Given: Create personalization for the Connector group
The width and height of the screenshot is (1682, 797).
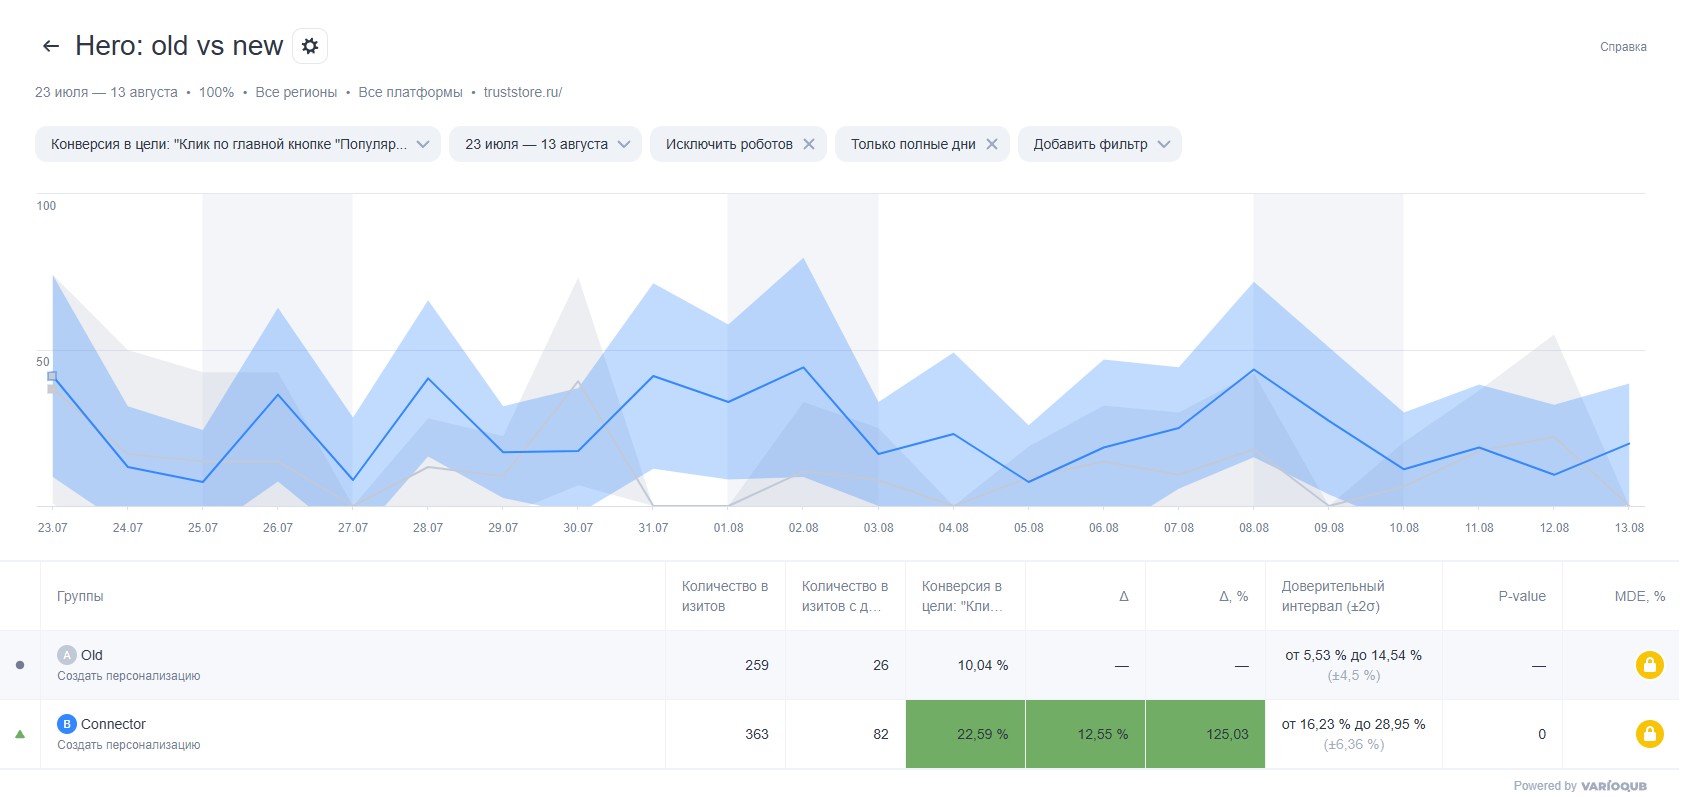Looking at the screenshot, I should coord(129,745).
